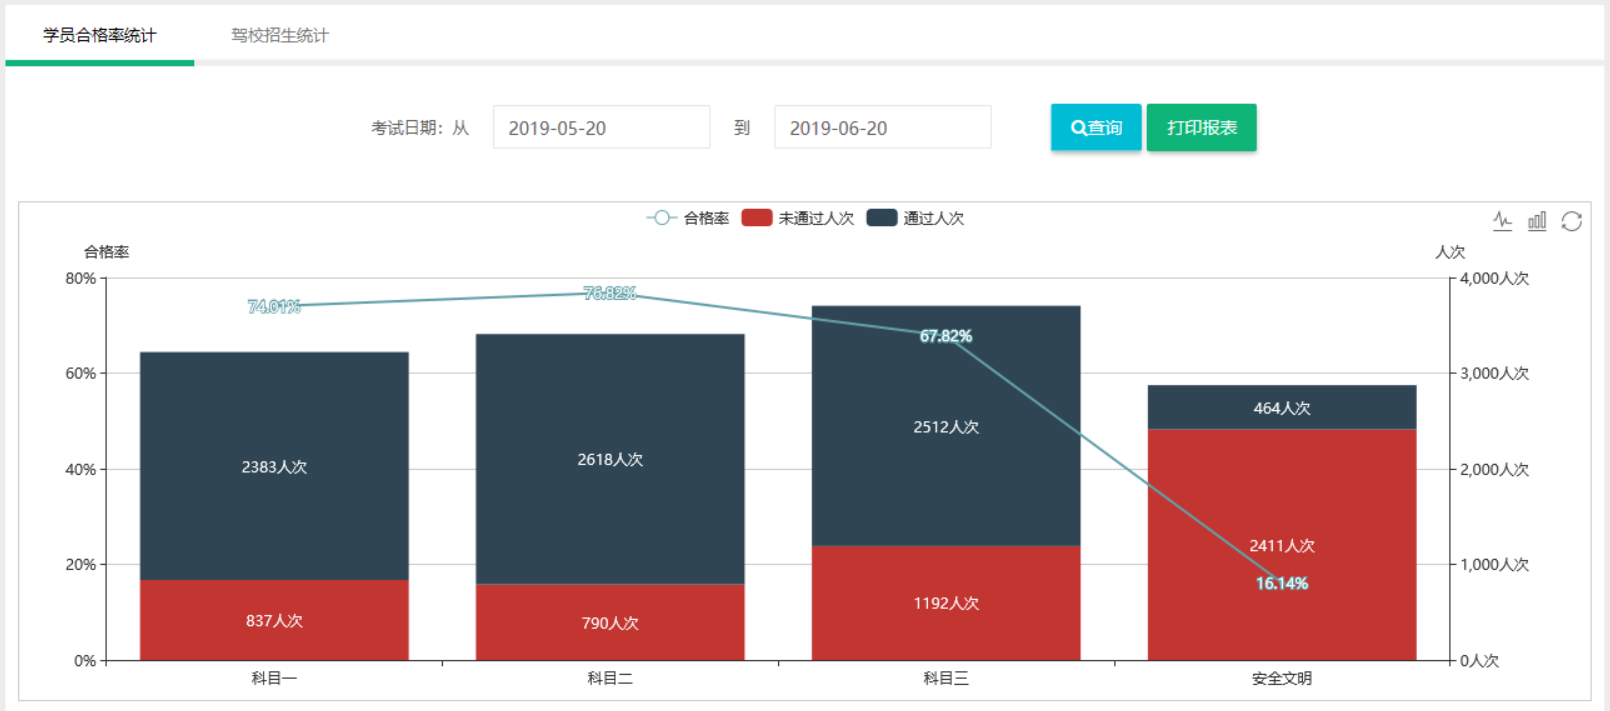Click the 科目一 axis label
The image size is (1610, 711).
[x=274, y=678]
